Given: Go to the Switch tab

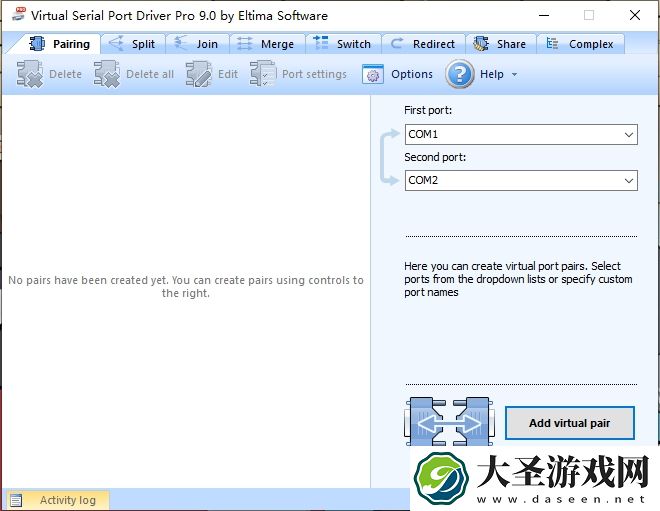Looking at the screenshot, I should [343, 44].
